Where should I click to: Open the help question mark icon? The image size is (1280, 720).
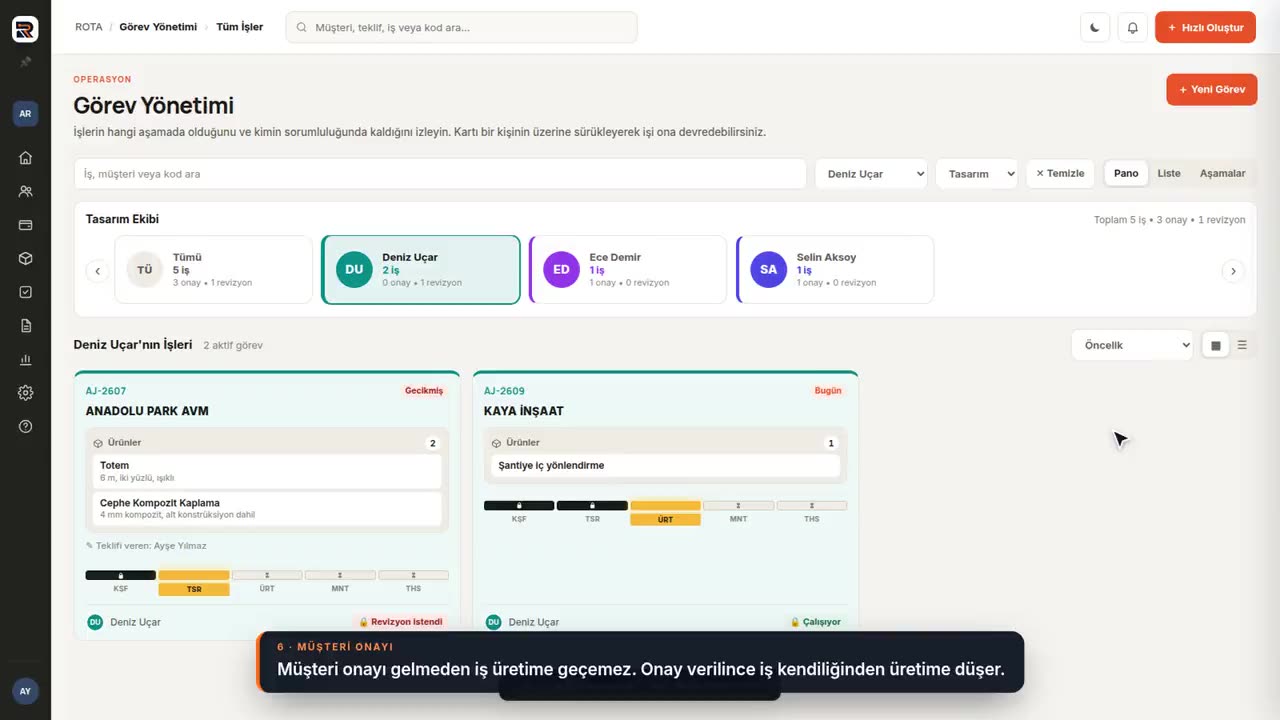click(x=25, y=426)
